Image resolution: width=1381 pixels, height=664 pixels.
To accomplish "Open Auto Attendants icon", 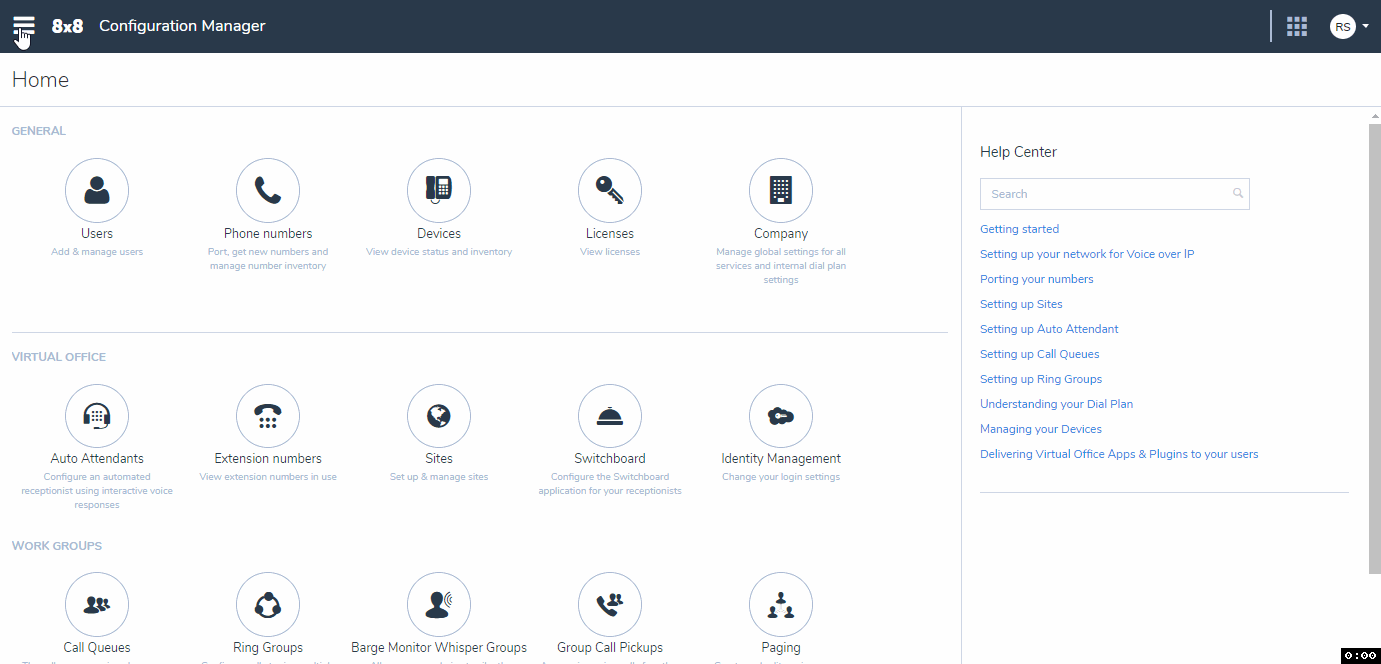I will [x=97, y=416].
